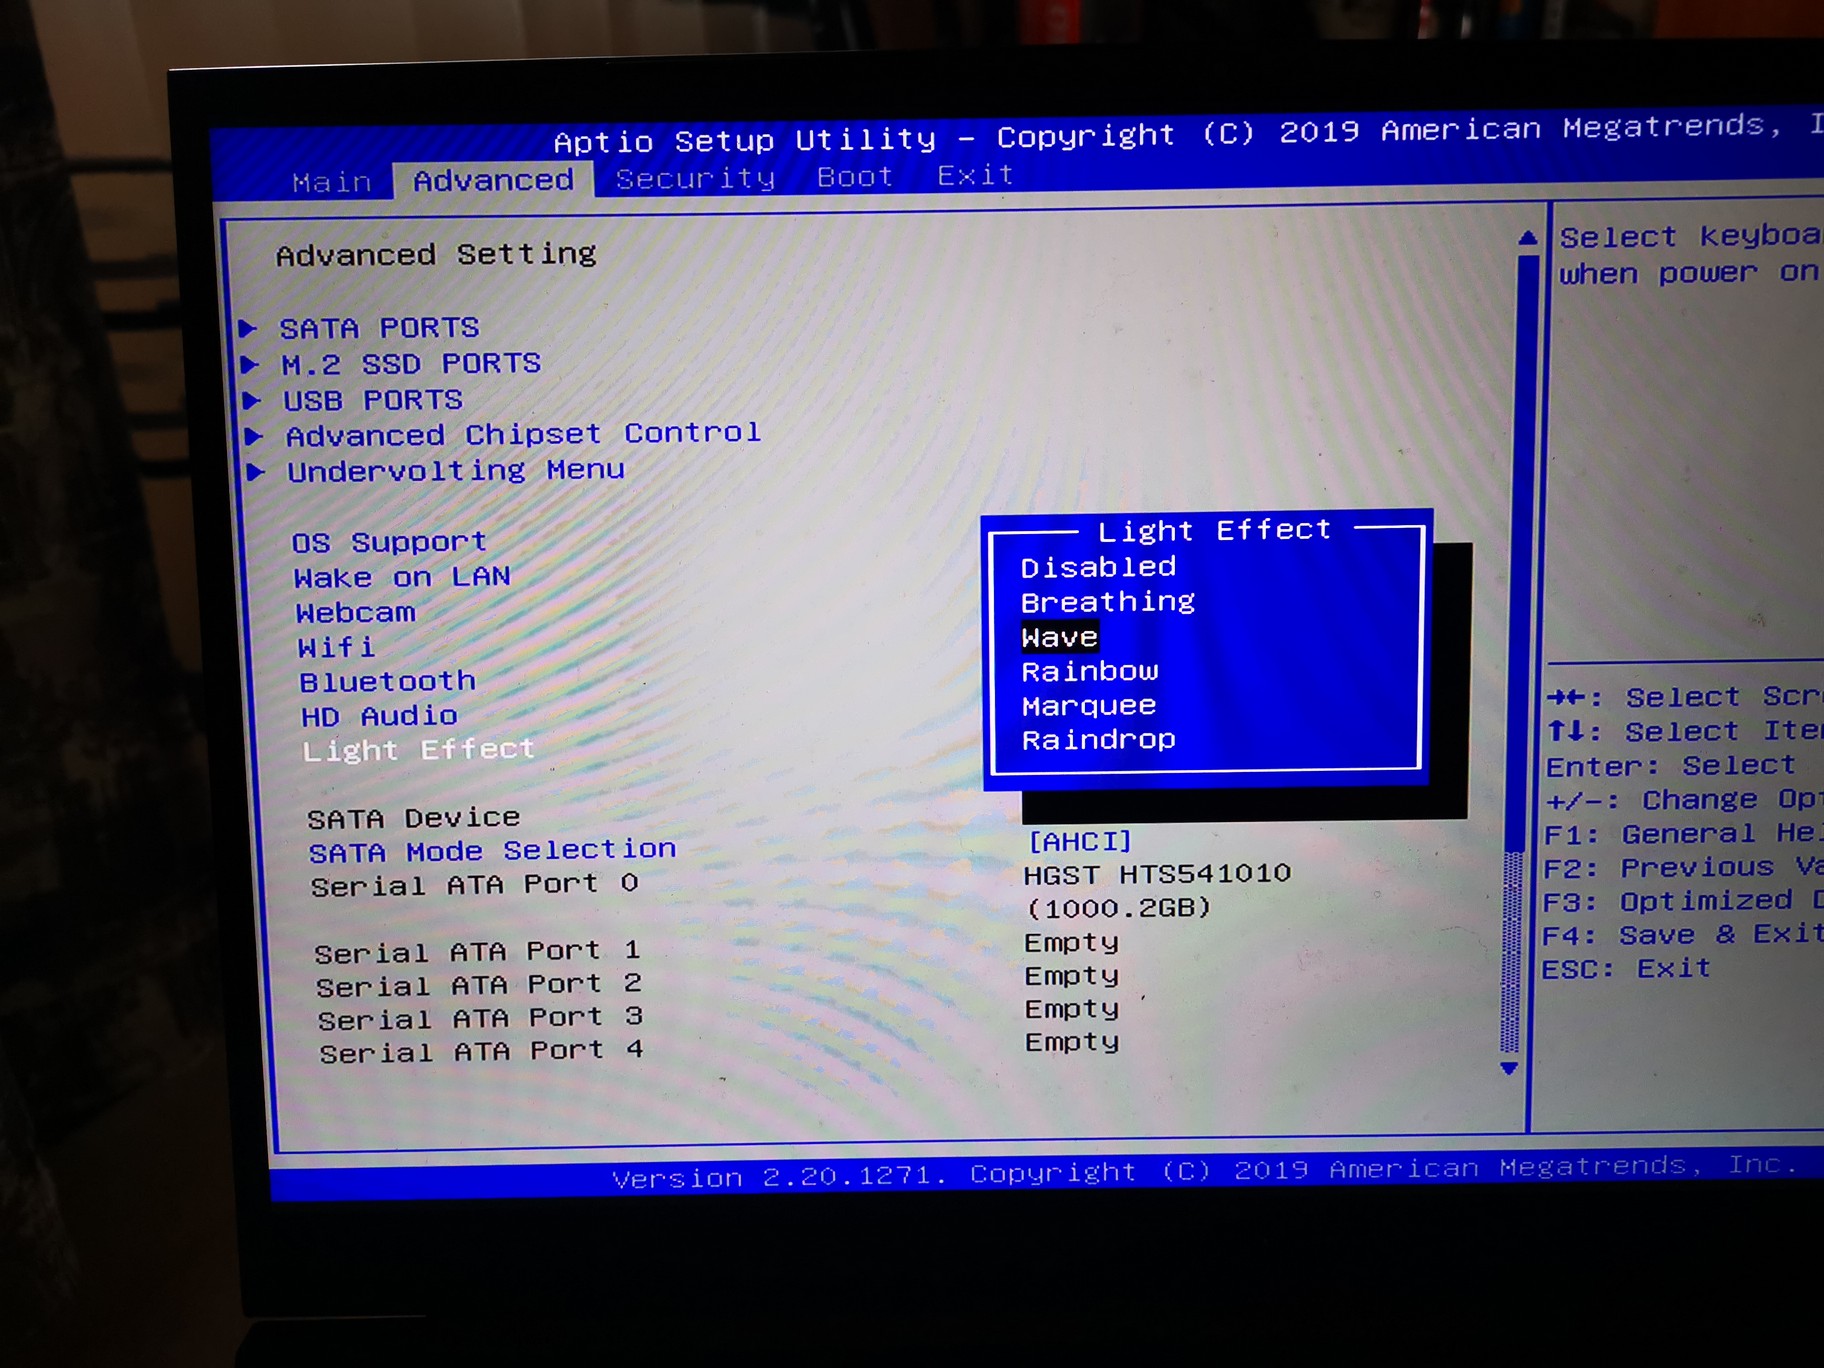
Task: Choose Marquee light effect
Action: point(1089,706)
